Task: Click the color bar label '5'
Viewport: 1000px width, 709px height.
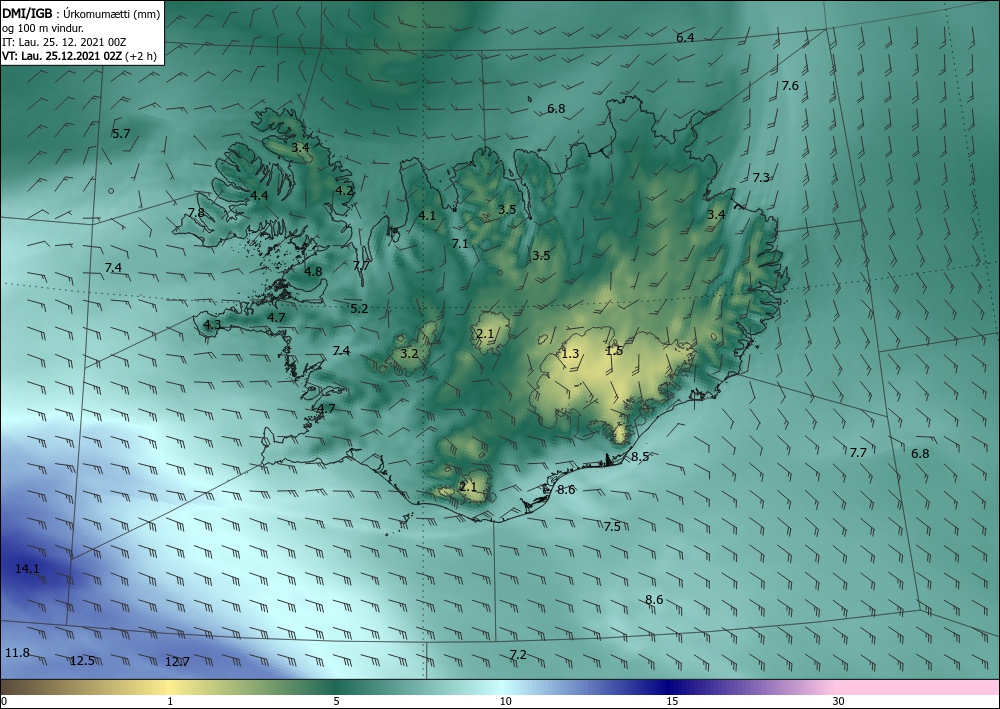Action: pos(336,702)
